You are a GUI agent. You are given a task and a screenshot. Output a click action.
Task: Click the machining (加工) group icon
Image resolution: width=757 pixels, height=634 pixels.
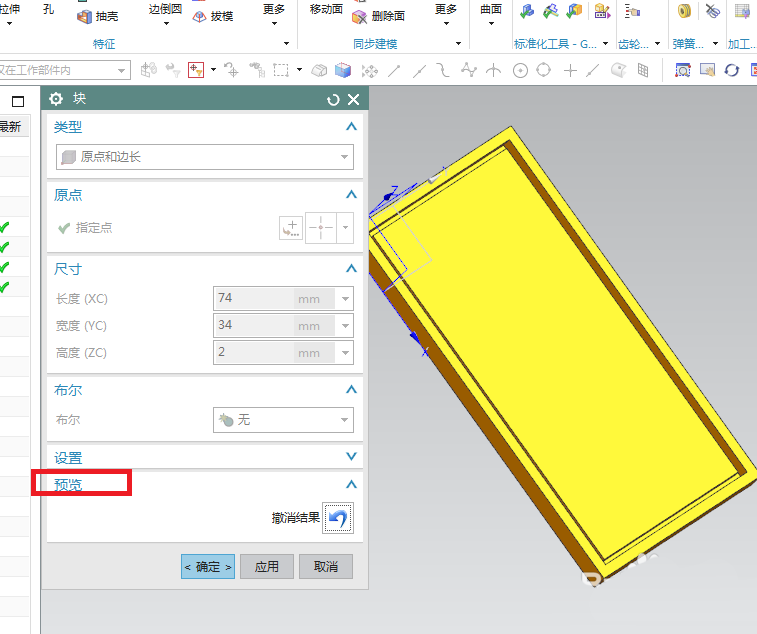[743, 11]
